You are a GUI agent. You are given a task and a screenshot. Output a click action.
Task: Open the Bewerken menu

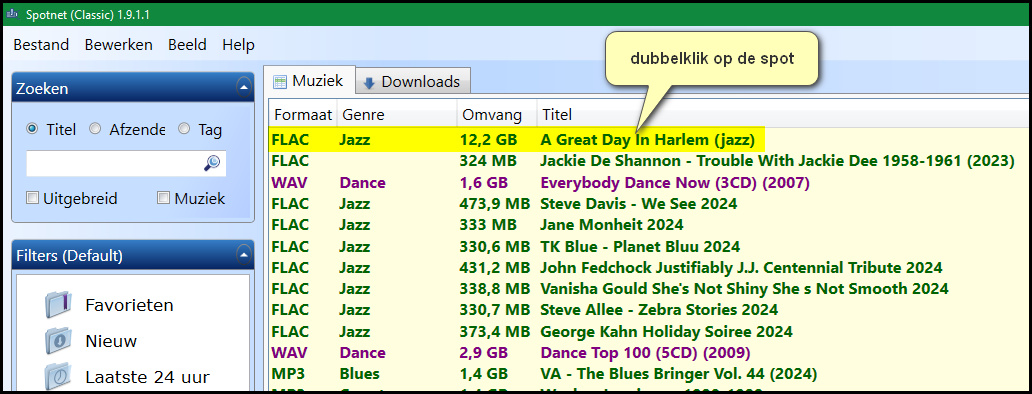118,45
